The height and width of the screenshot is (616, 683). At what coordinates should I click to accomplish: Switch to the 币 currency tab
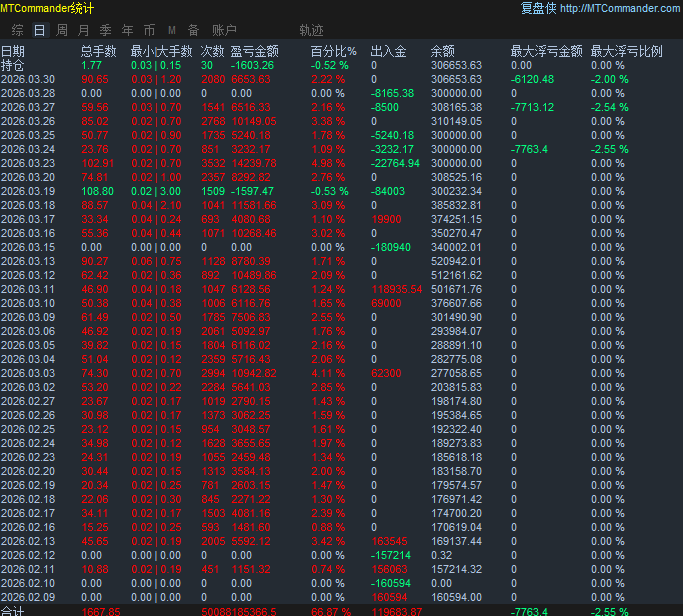pyautogui.click(x=149, y=30)
